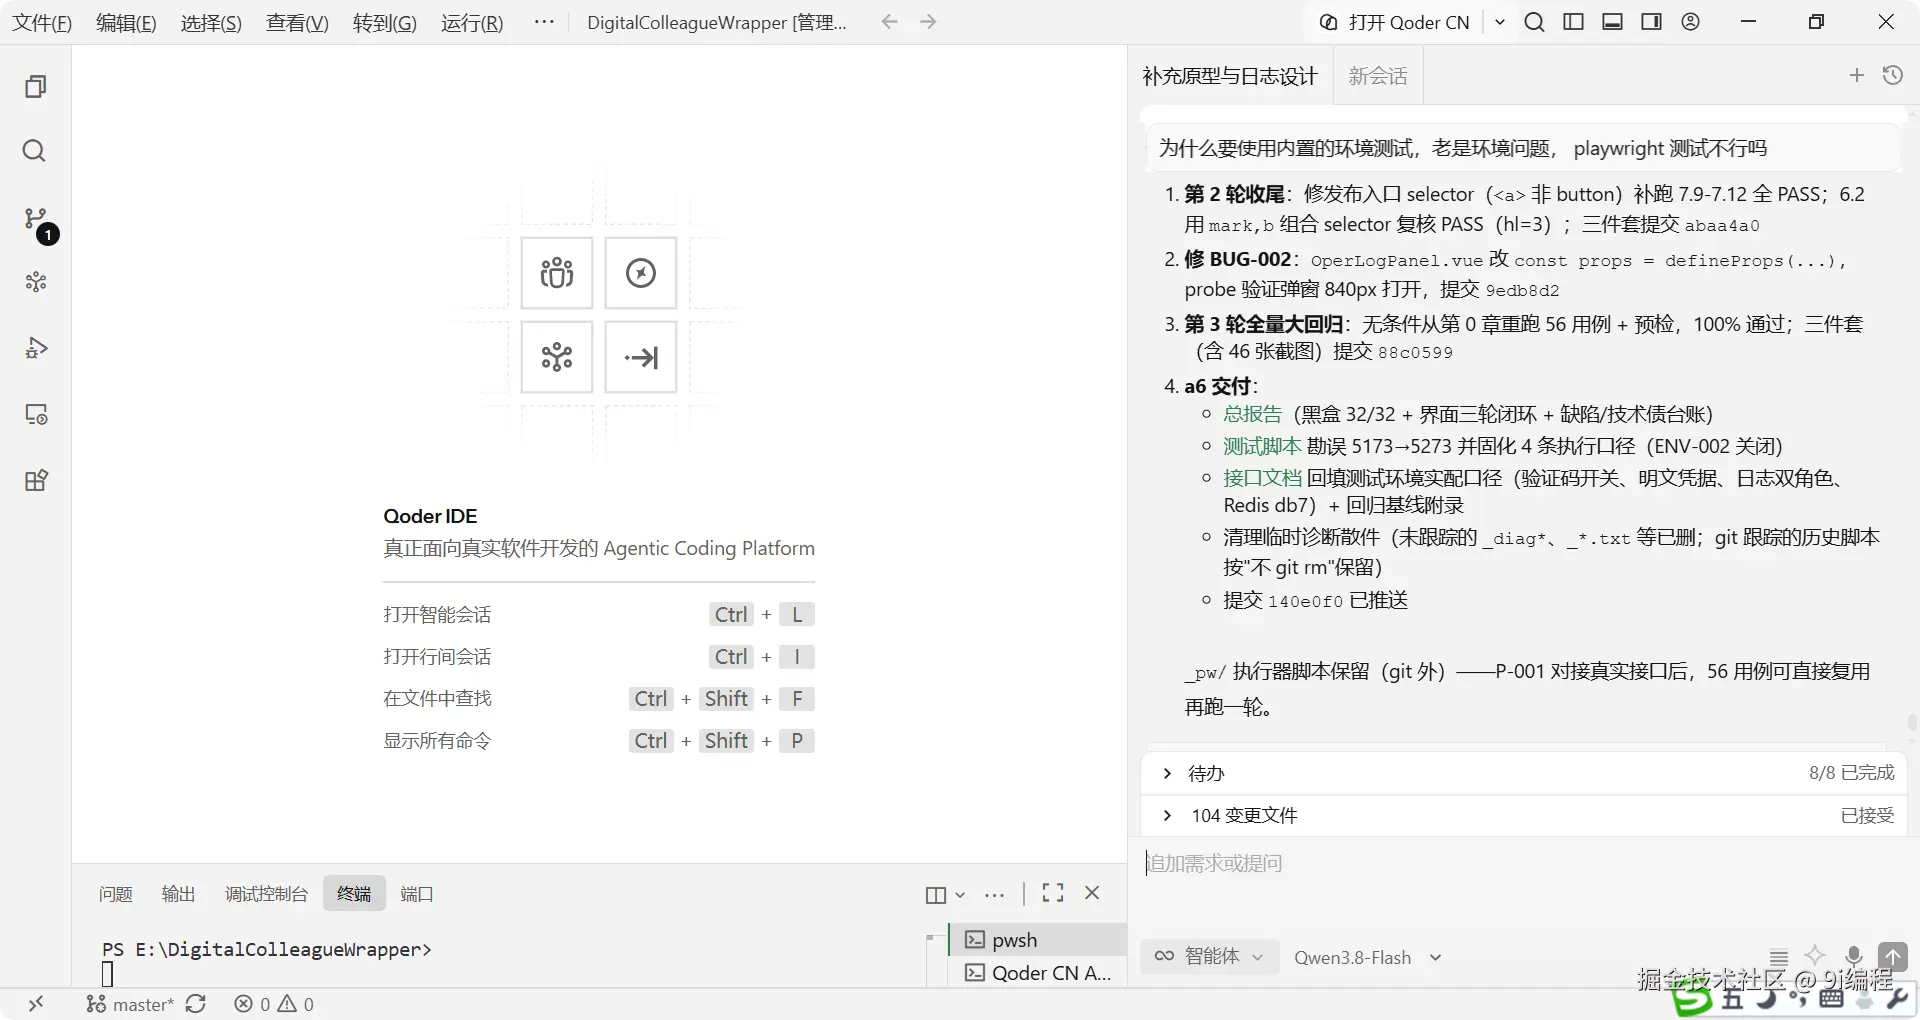This screenshot has width=1920, height=1020.
Task: Open the Extensions view
Action: coord(36,480)
